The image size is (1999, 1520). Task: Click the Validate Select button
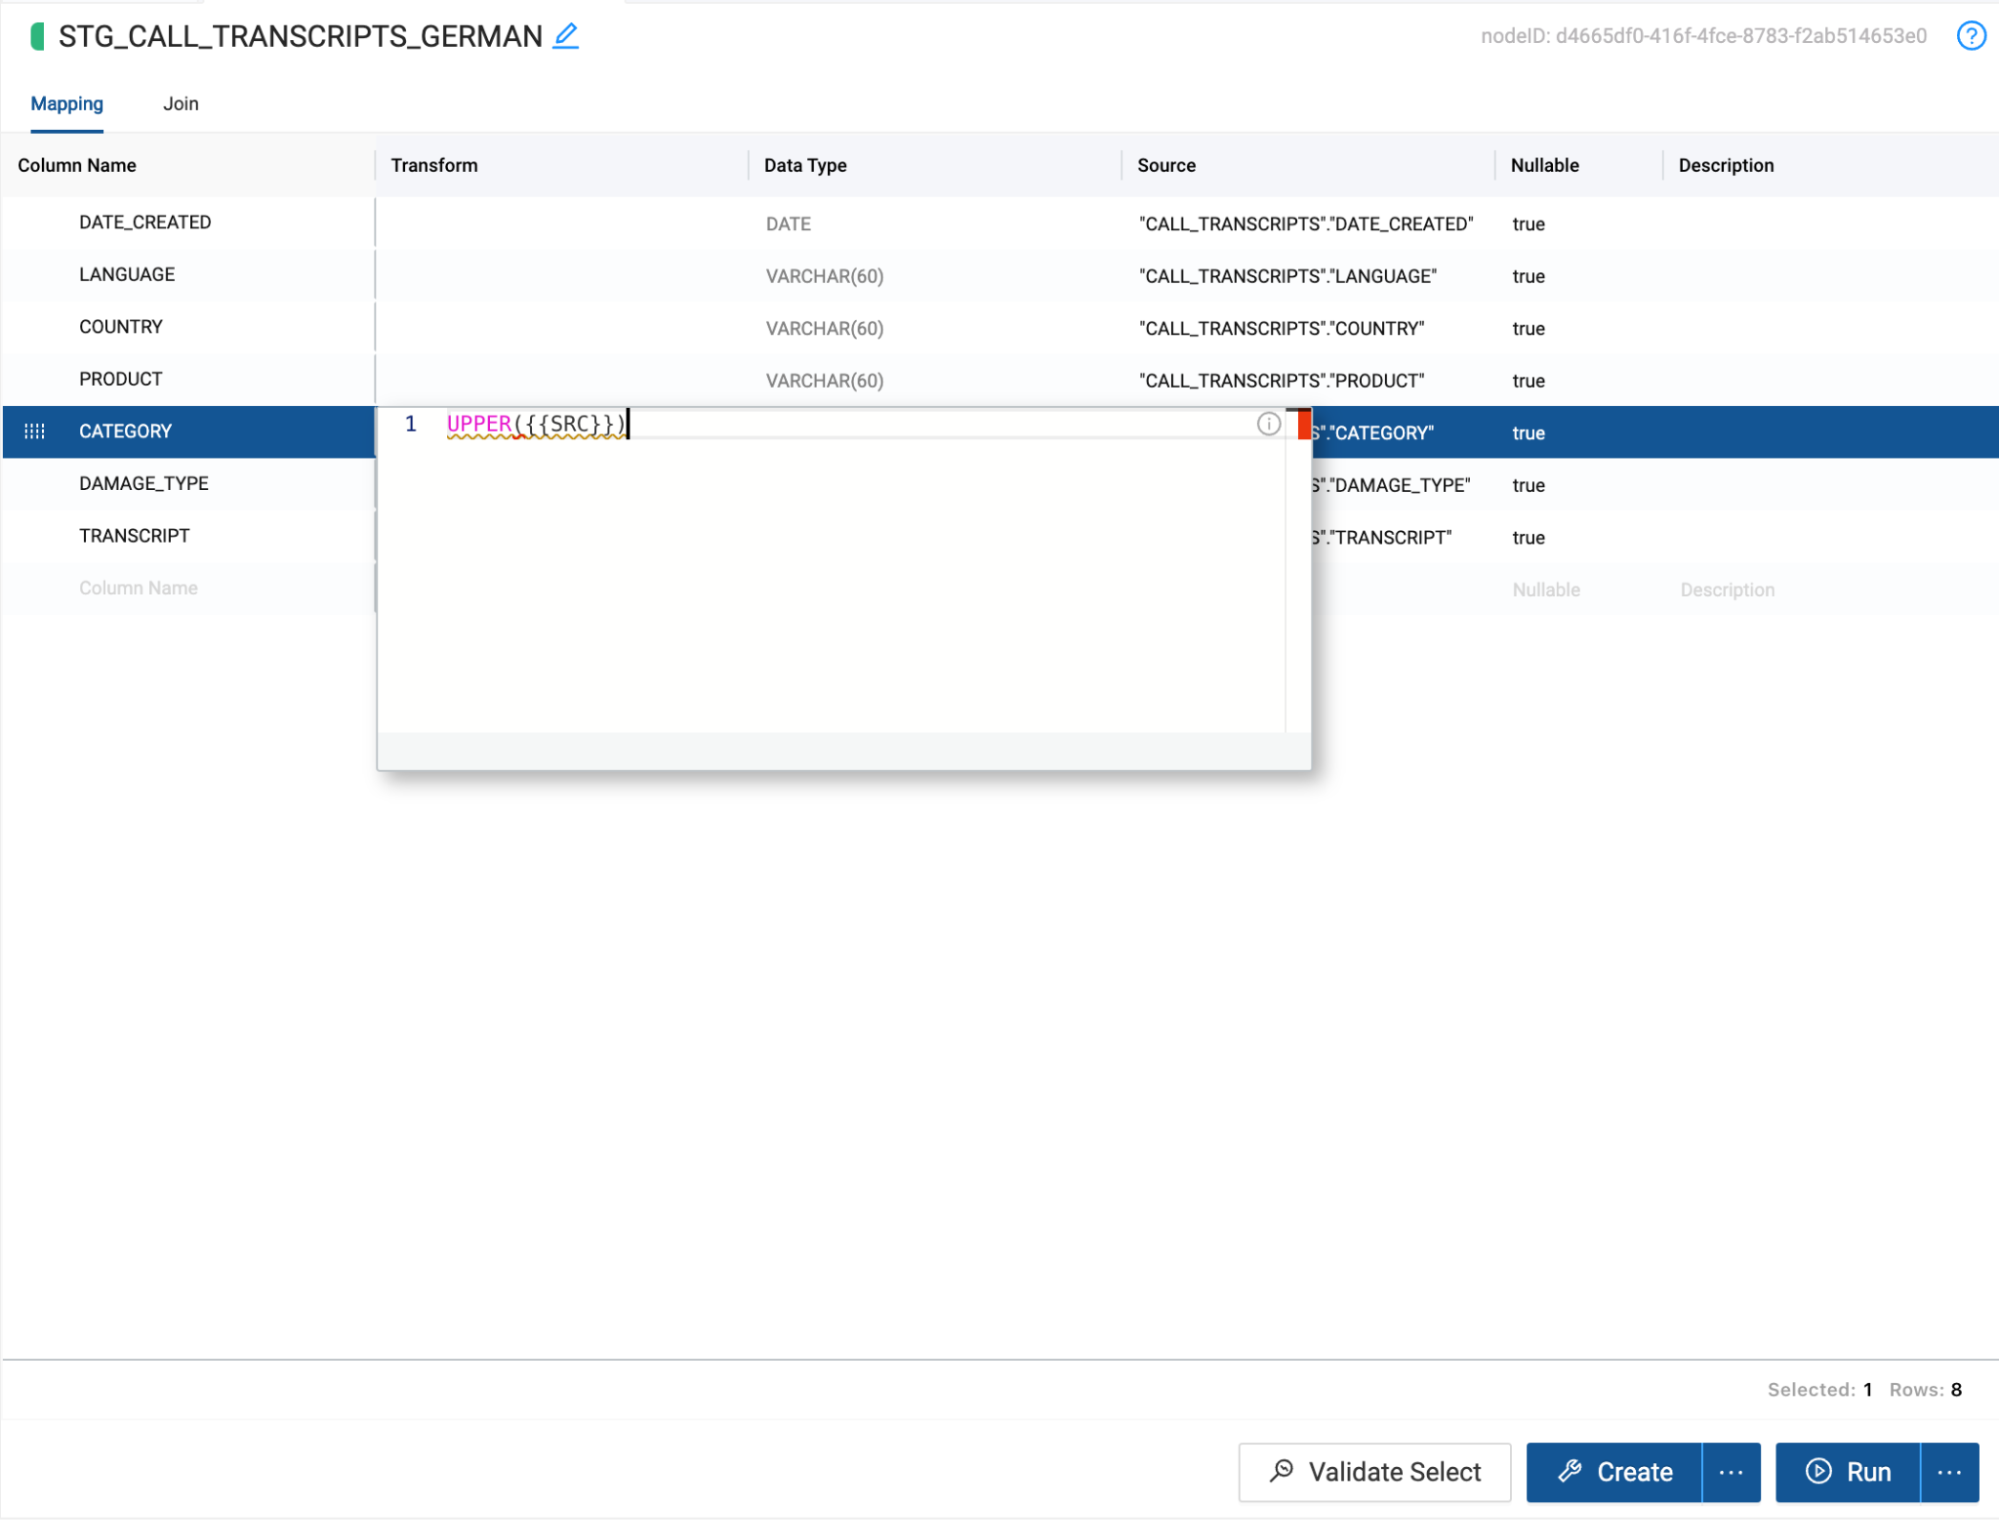click(1374, 1472)
